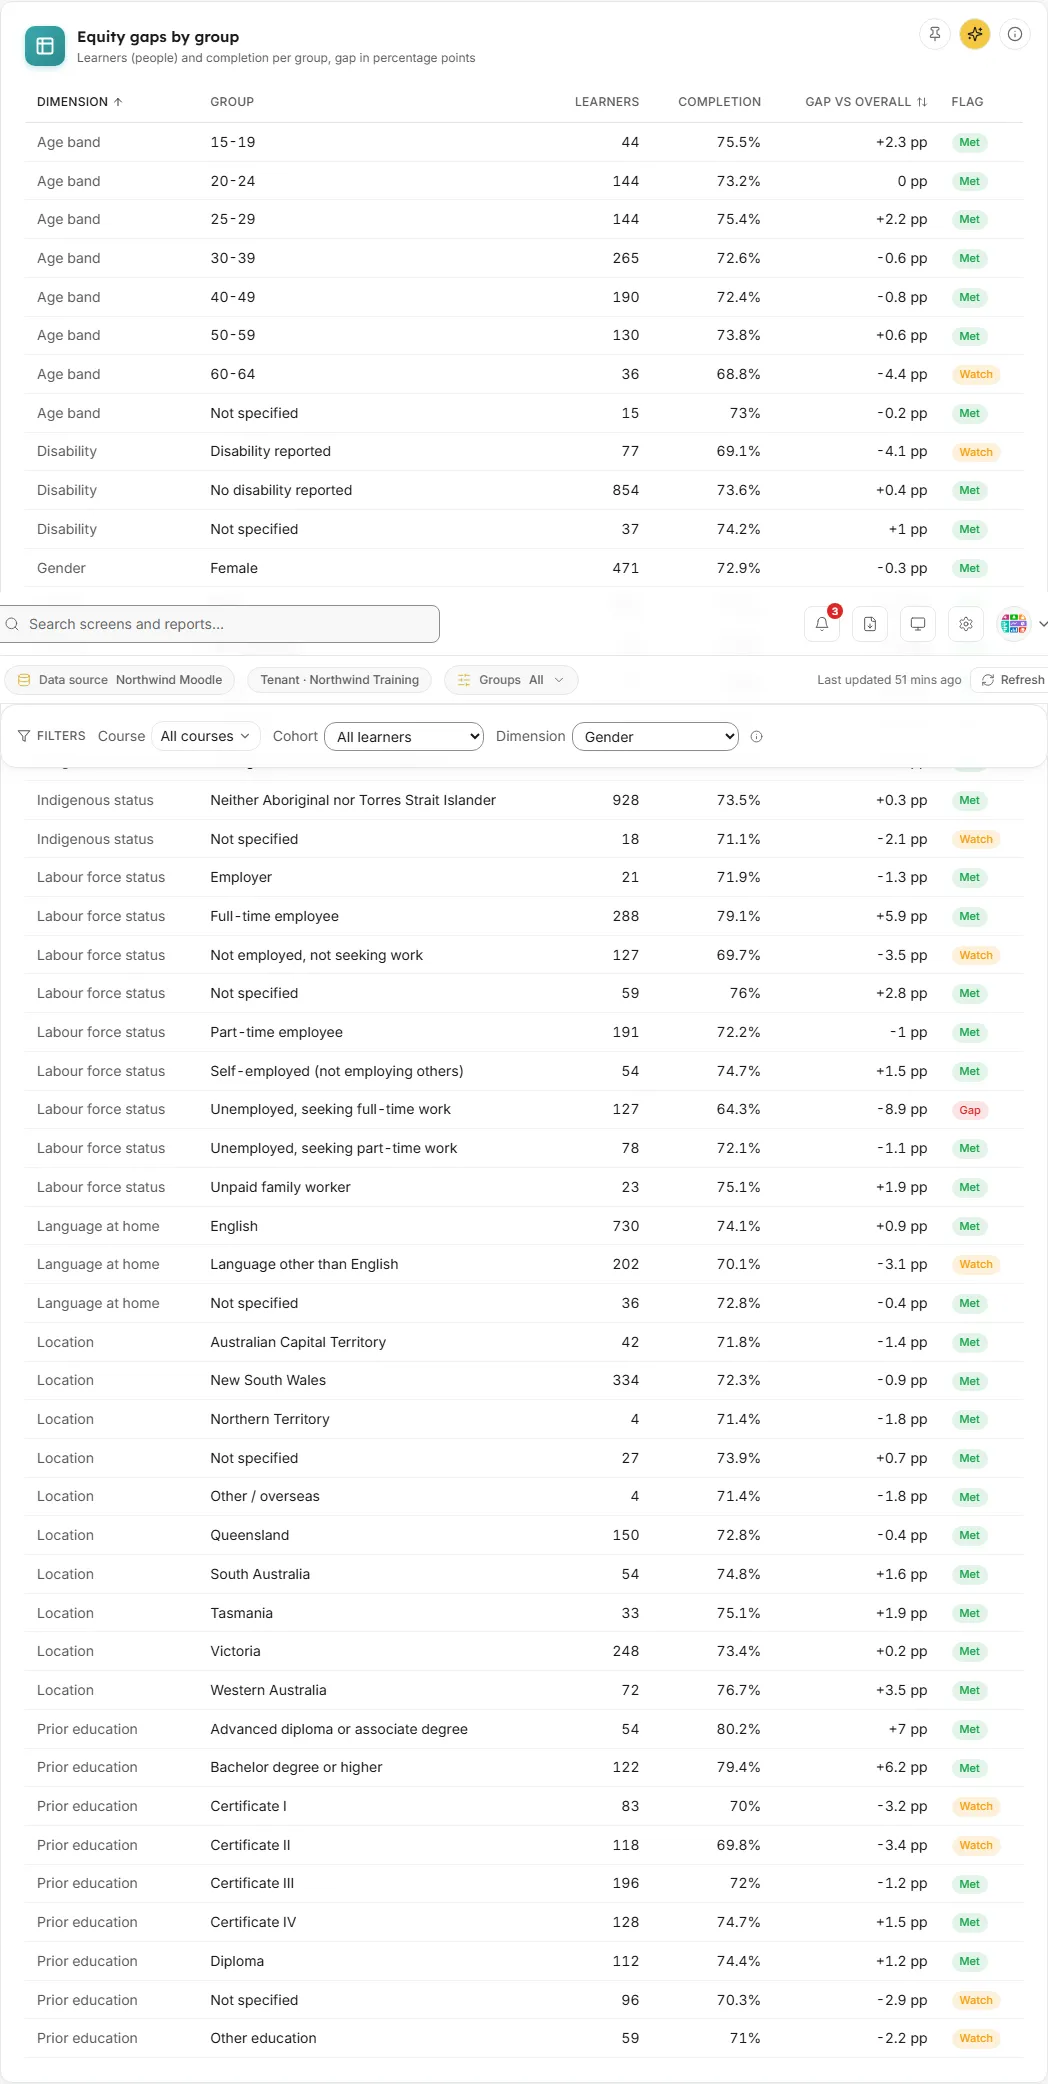Open settings via the gear icon

point(966,624)
